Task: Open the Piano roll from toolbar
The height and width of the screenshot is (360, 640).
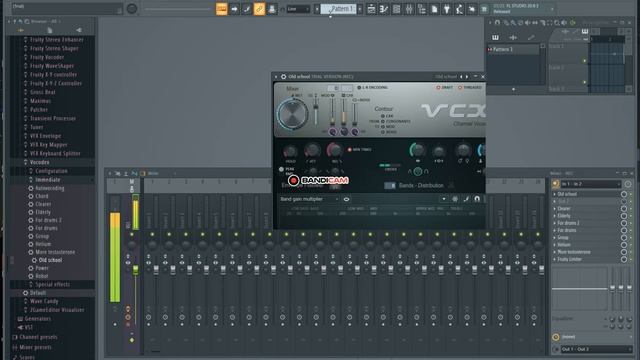Action: (384, 9)
